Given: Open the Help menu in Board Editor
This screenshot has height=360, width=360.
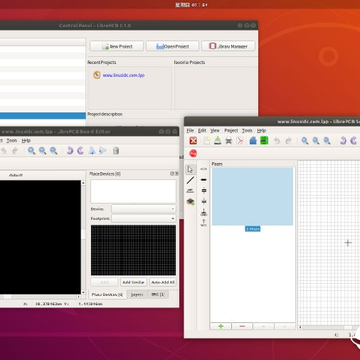Looking at the screenshot, I should 26,141.
